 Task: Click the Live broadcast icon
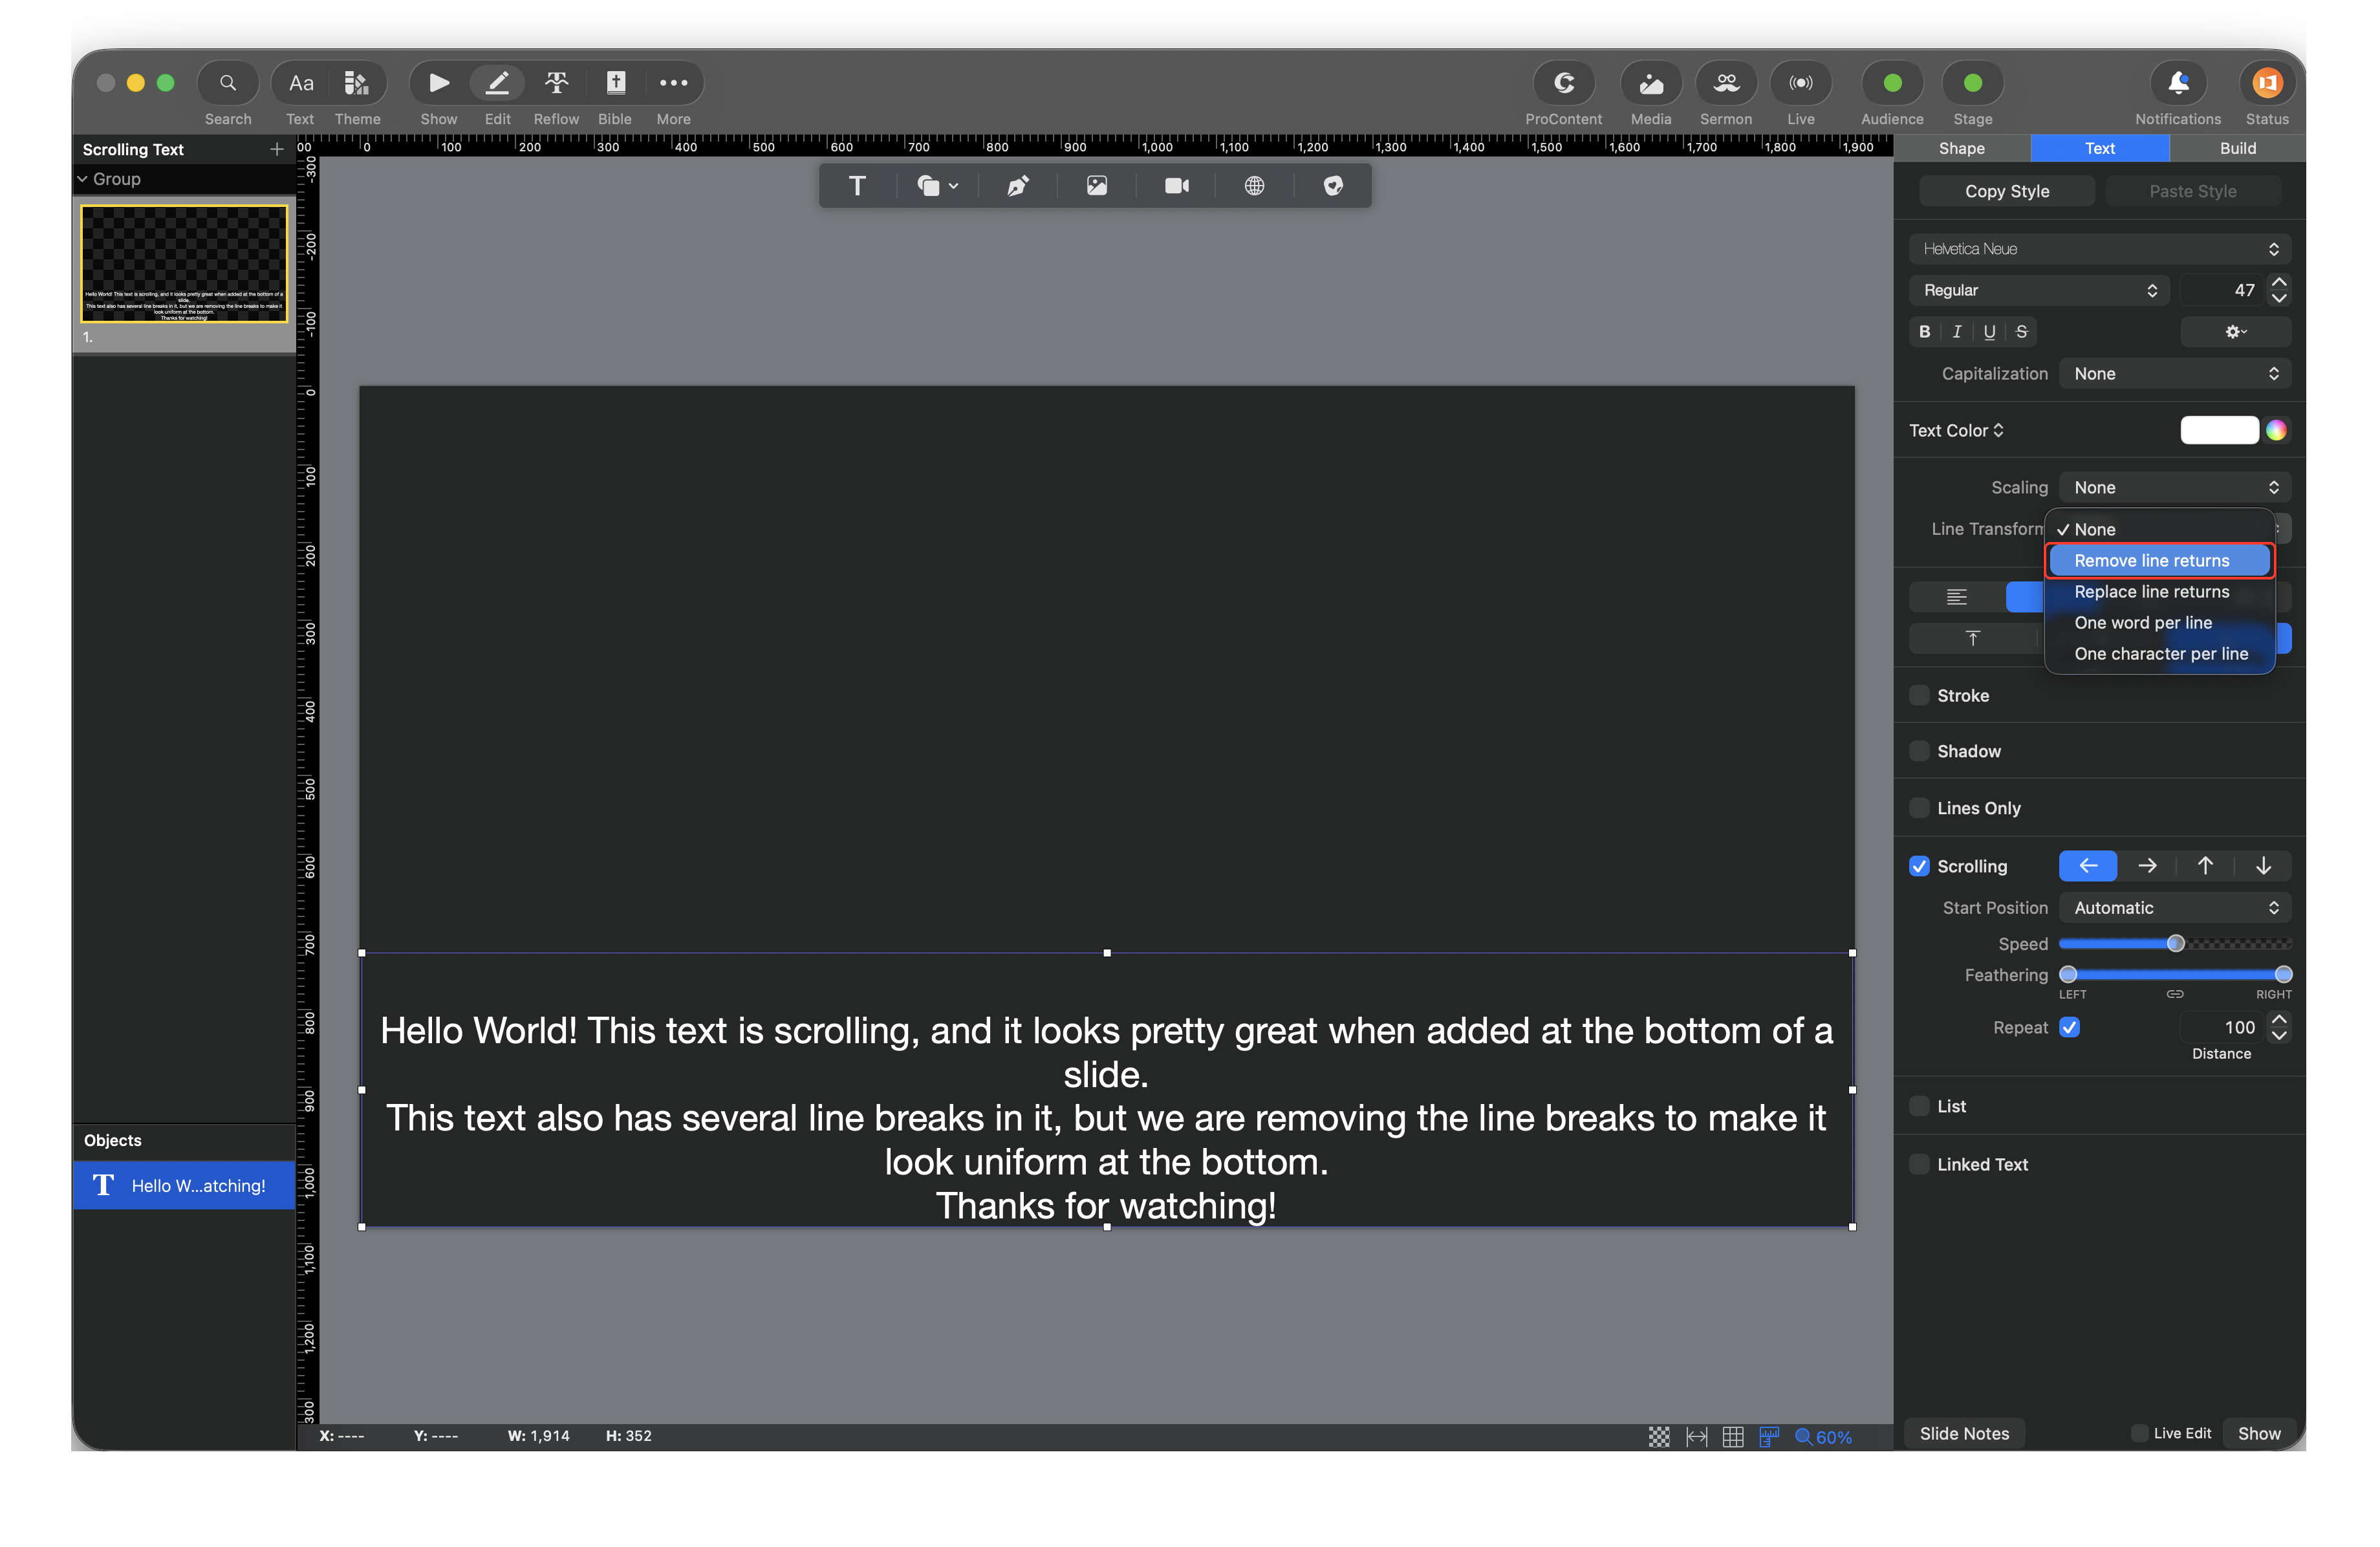tap(1800, 83)
